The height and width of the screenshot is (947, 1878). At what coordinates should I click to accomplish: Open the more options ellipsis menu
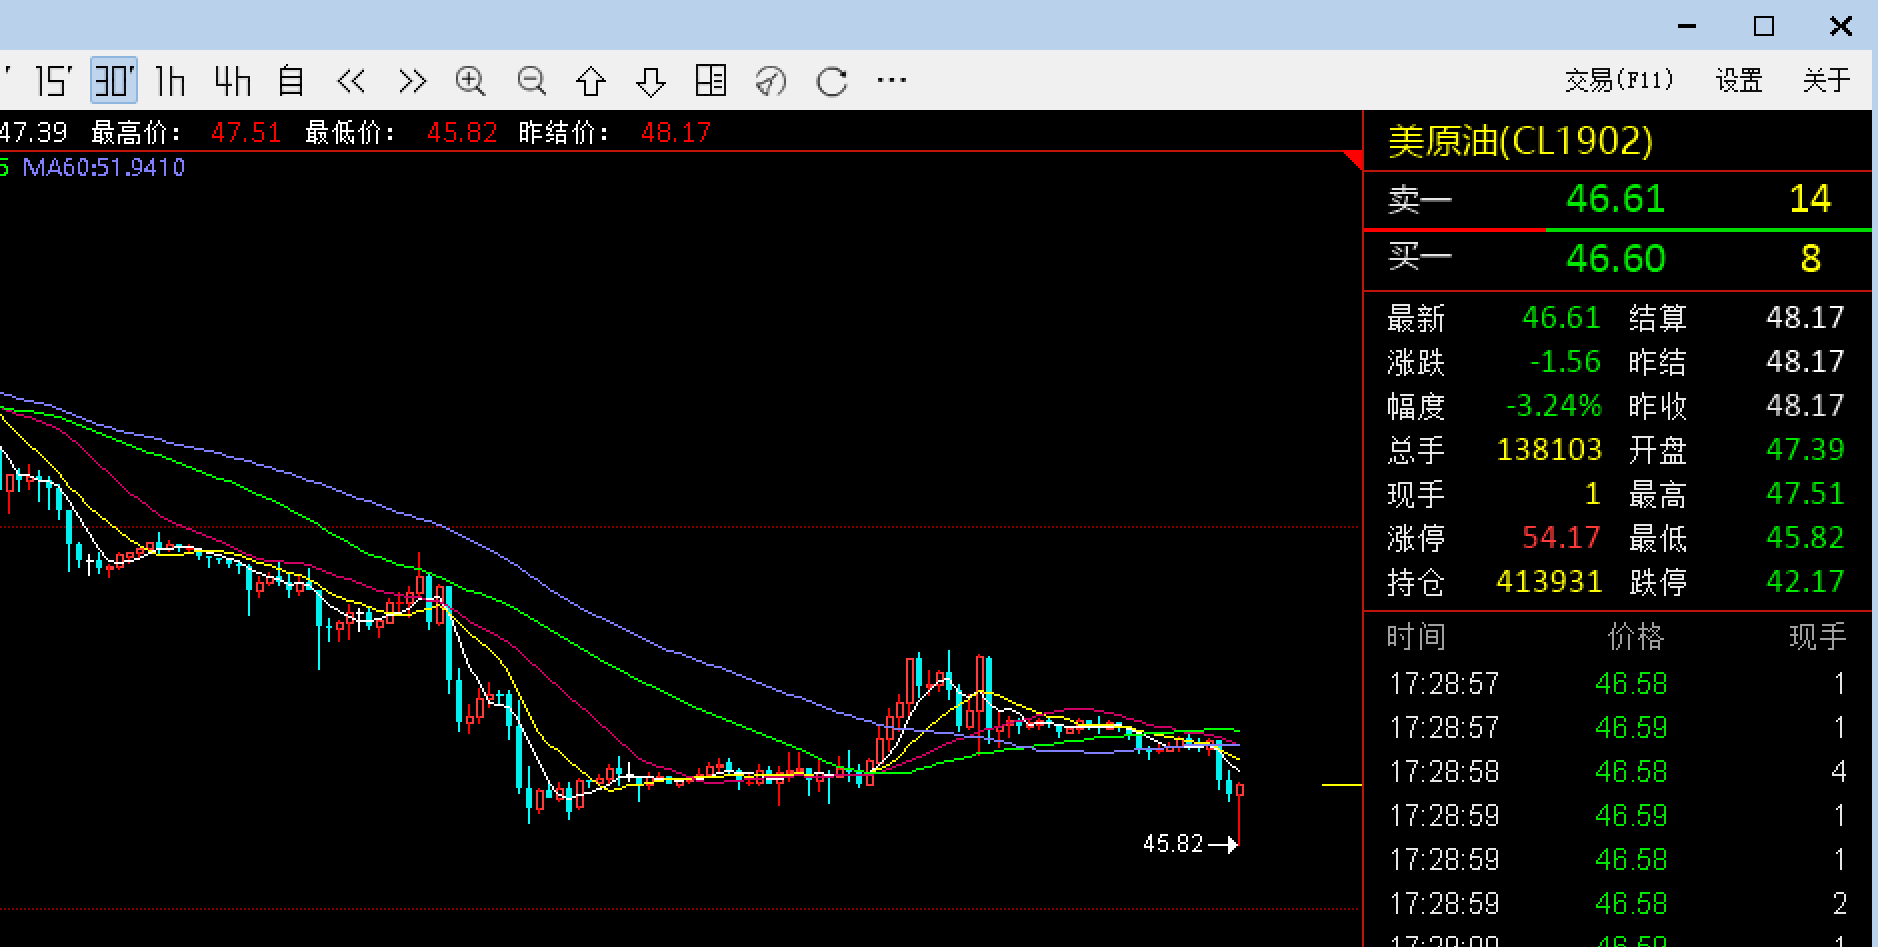(891, 80)
